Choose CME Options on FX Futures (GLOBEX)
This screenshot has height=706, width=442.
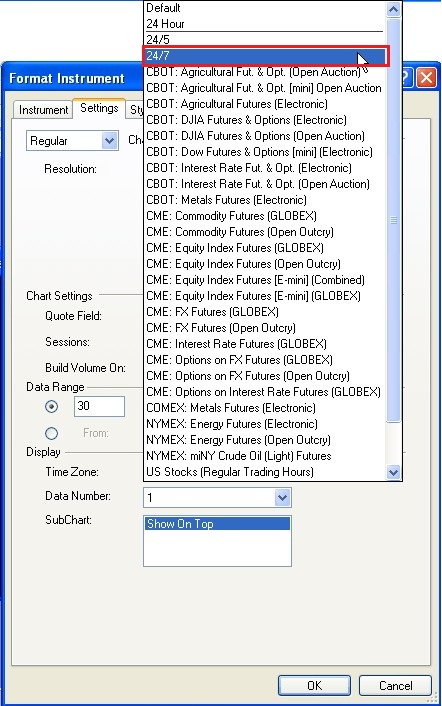[265, 360]
